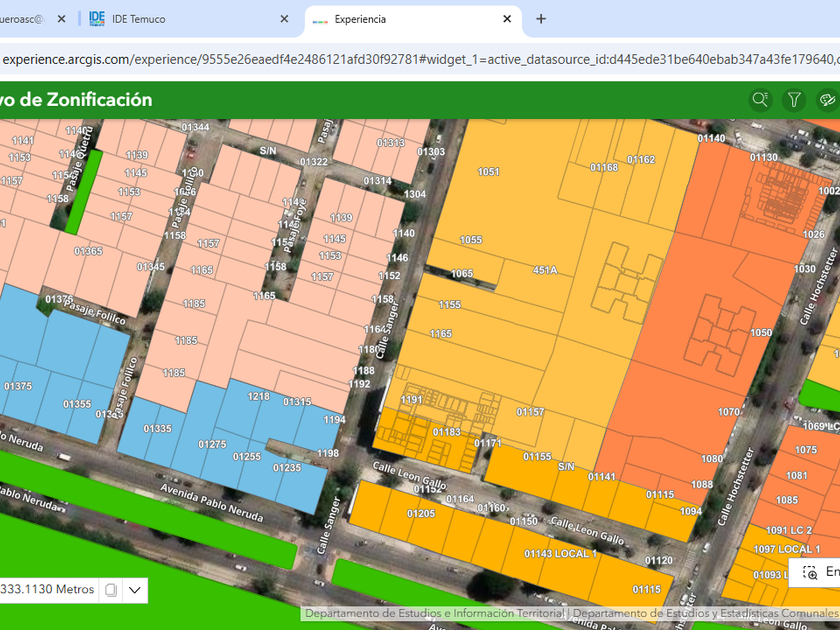Close the Experiencia tab
Image resolution: width=840 pixels, height=630 pixels.
[507, 19]
